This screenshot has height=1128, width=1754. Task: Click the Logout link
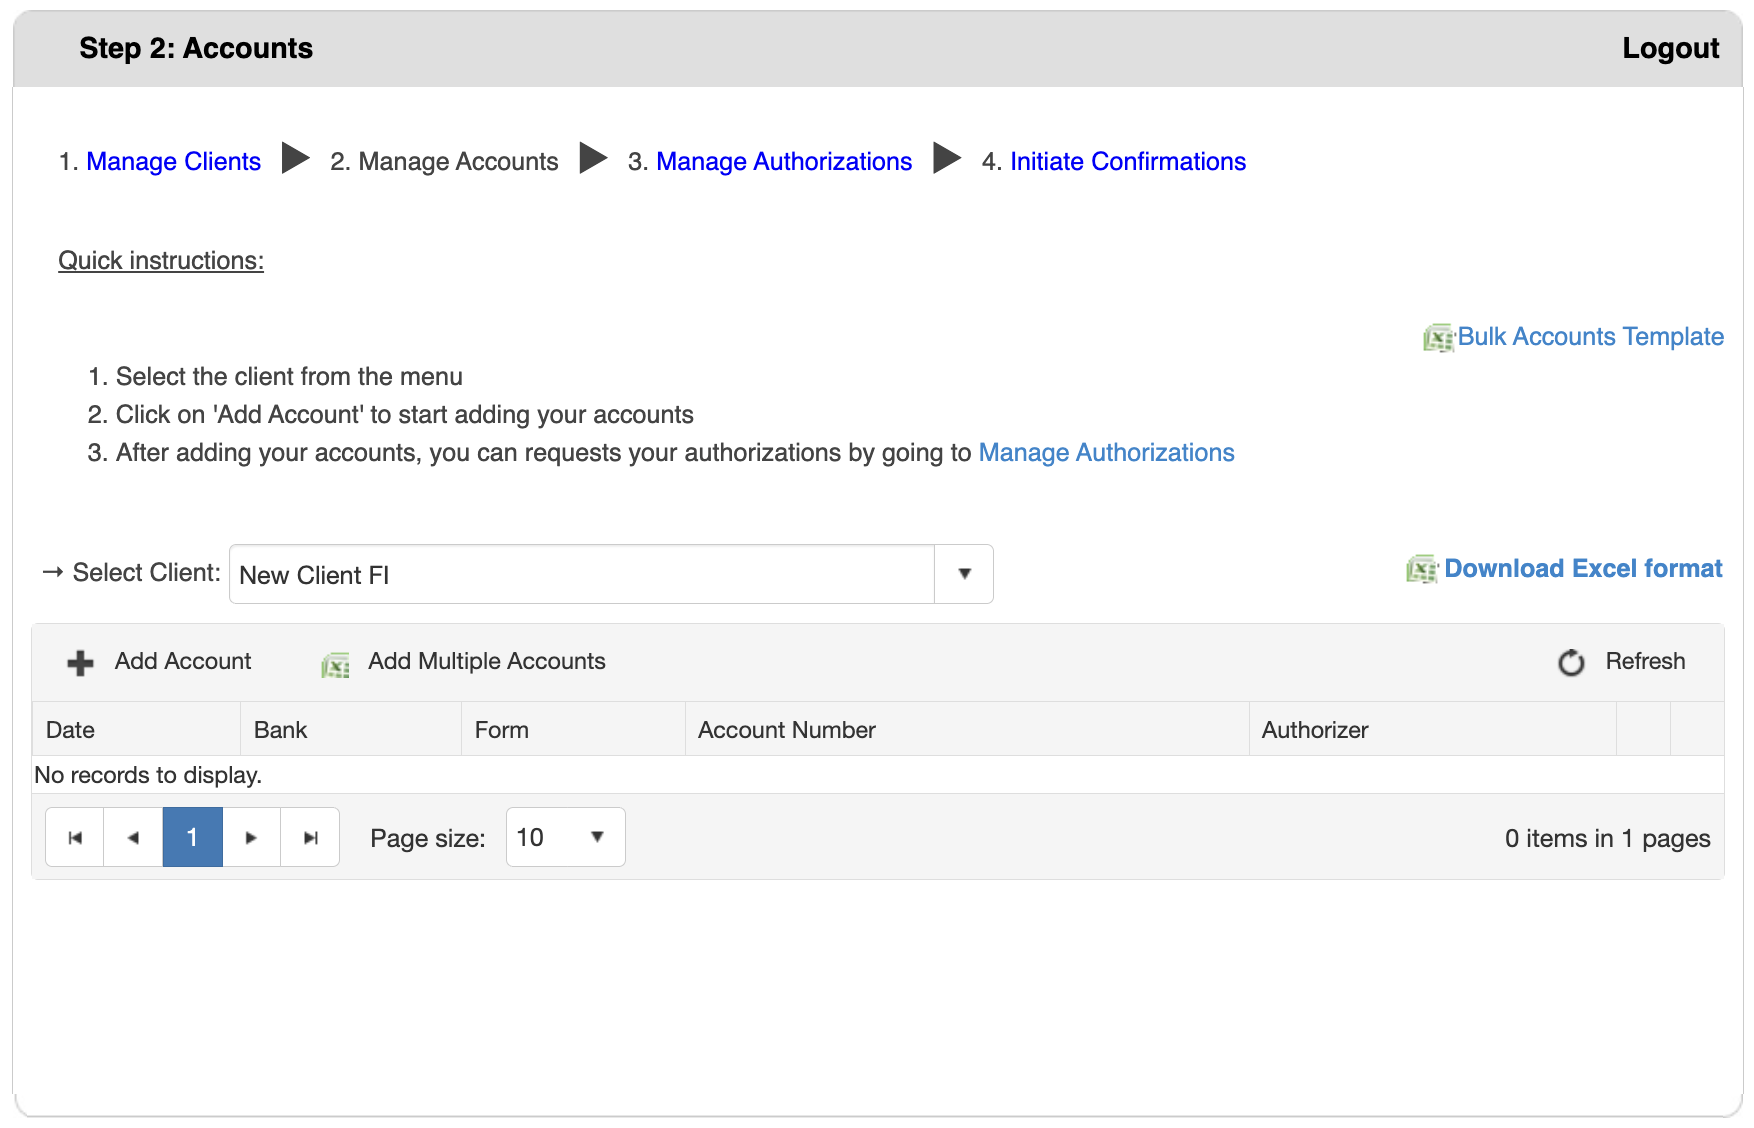(x=1671, y=47)
